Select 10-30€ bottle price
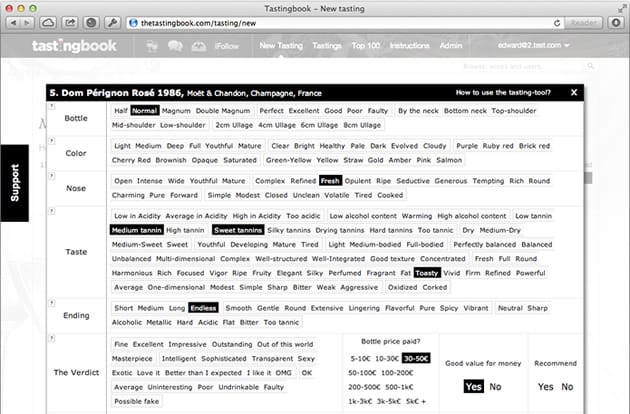The height and width of the screenshot is (414, 630). [x=387, y=358]
